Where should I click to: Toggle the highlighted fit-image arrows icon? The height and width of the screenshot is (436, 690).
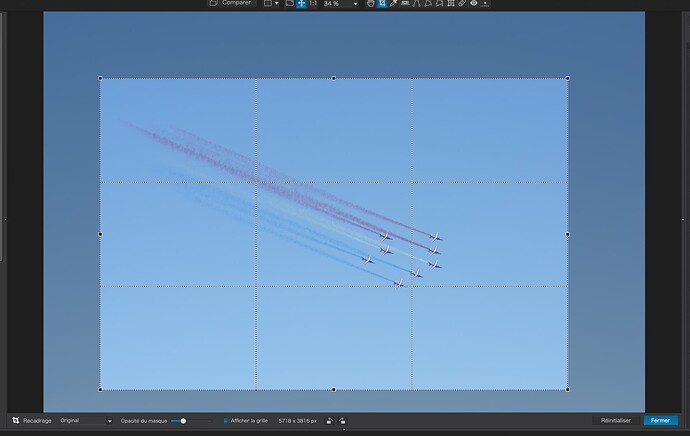301,3
